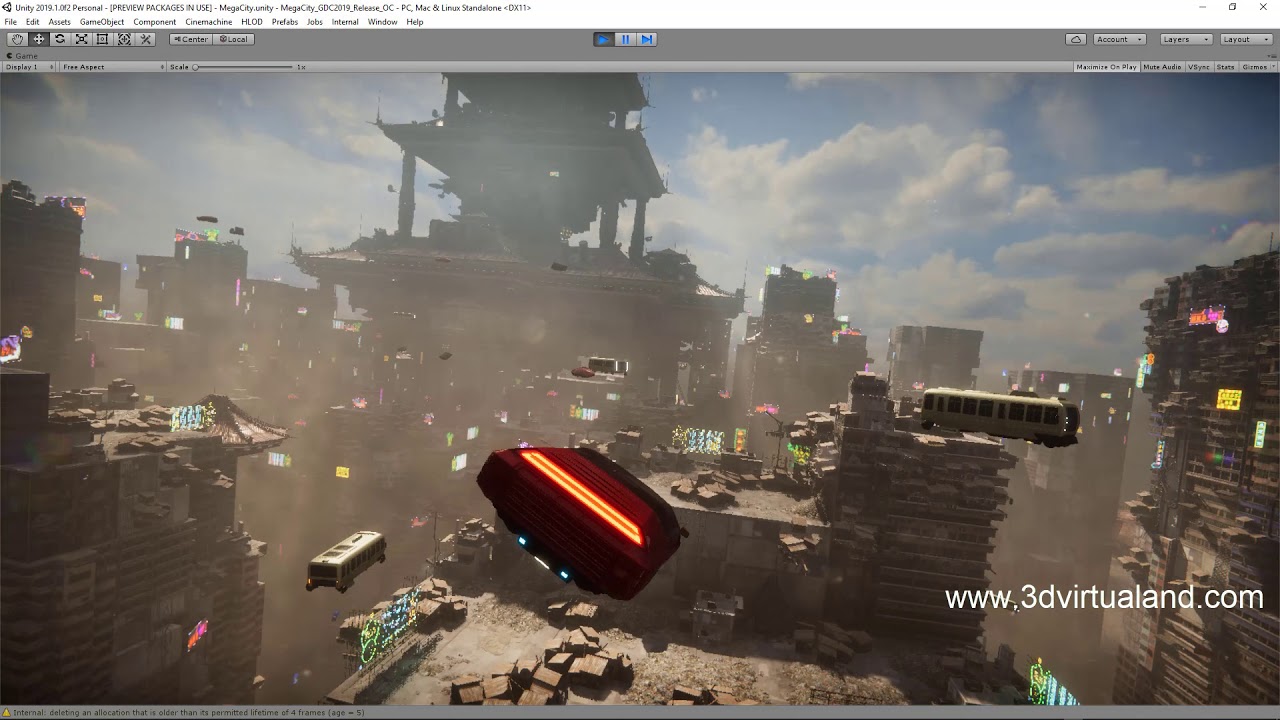The height and width of the screenshot is (720, 1280).
Task: Open the Help menu
Action: pos(415,22)
